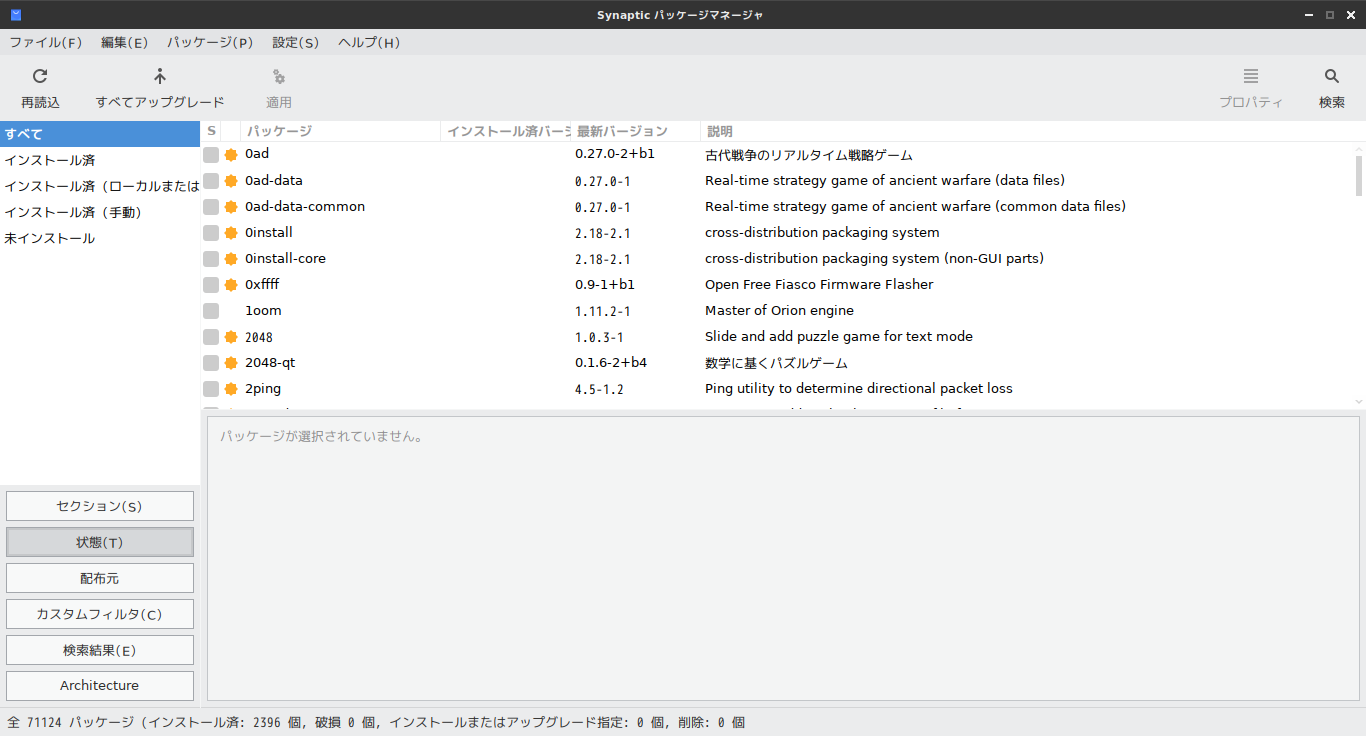Click the すべてアップグレード upgrade-all icon
1366x736 pixels.
tap(160, 76)
